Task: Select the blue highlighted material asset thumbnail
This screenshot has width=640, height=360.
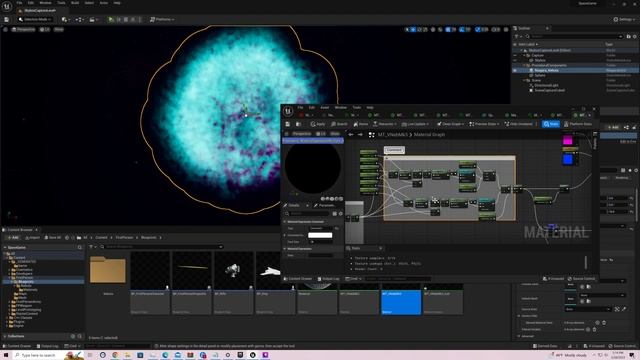Action: tap(401, 300)
